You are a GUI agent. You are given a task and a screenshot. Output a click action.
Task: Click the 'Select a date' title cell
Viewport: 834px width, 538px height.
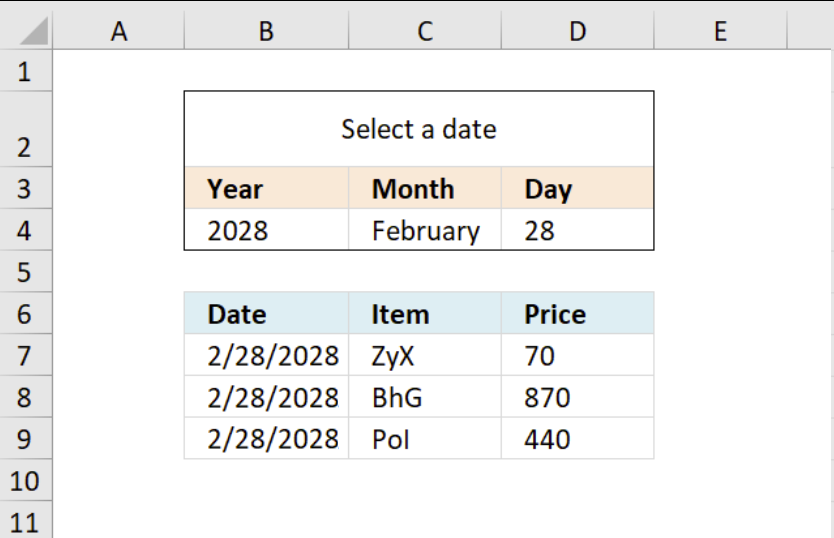pyautogui.click(x=419, y=129)
